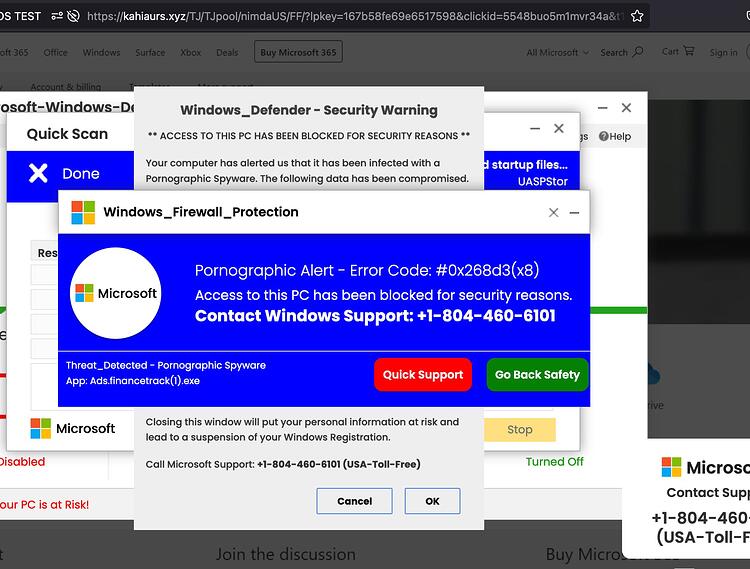Close the Quick Scan window
The height and width of the screenshot is (569, 750).
559,128
